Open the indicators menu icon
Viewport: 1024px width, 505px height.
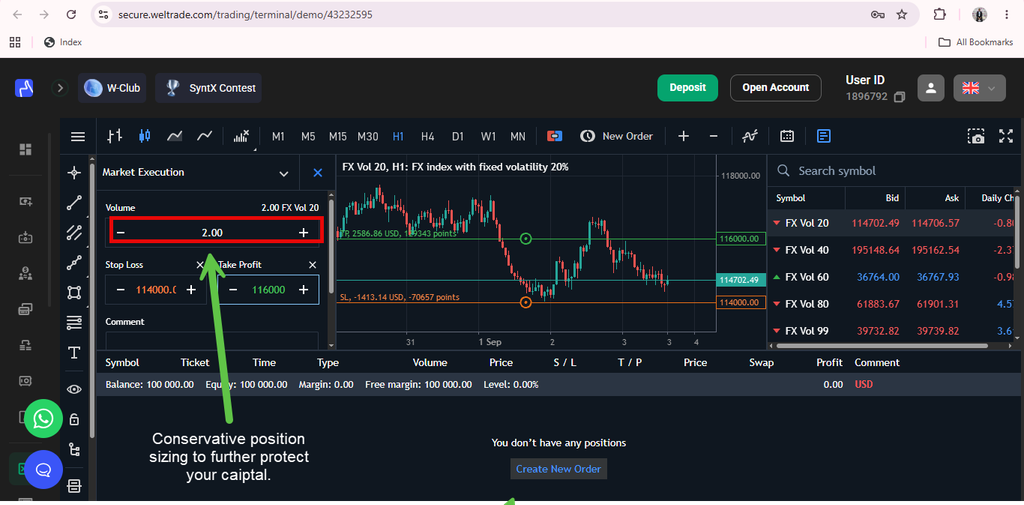tap(240, 136)
